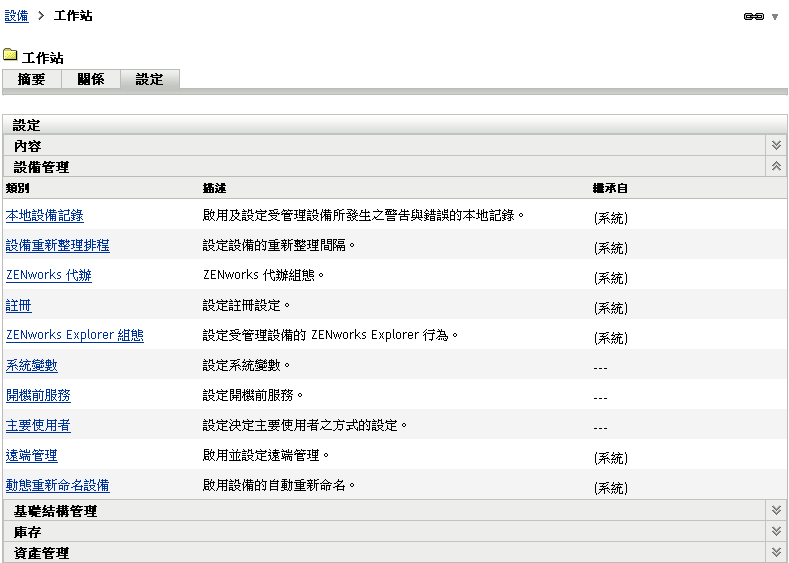
Task: Click the 繼承自 column header
Action: tap(610, 188)
